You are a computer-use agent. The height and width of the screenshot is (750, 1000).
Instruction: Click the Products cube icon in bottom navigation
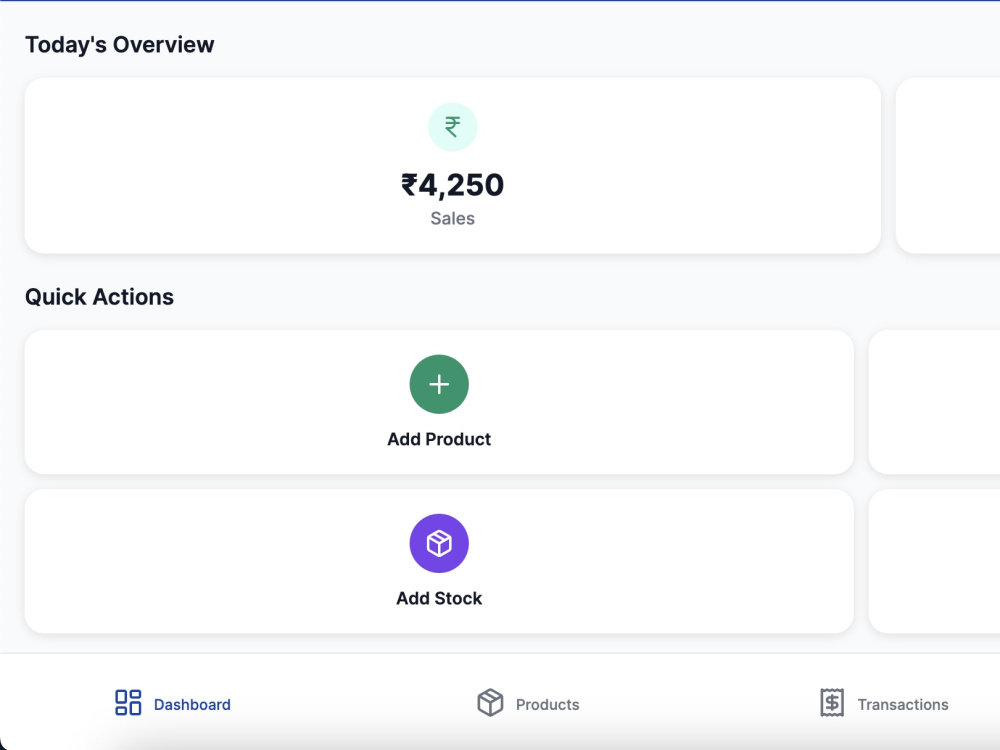pyautogui.click(x=490, y=703)
